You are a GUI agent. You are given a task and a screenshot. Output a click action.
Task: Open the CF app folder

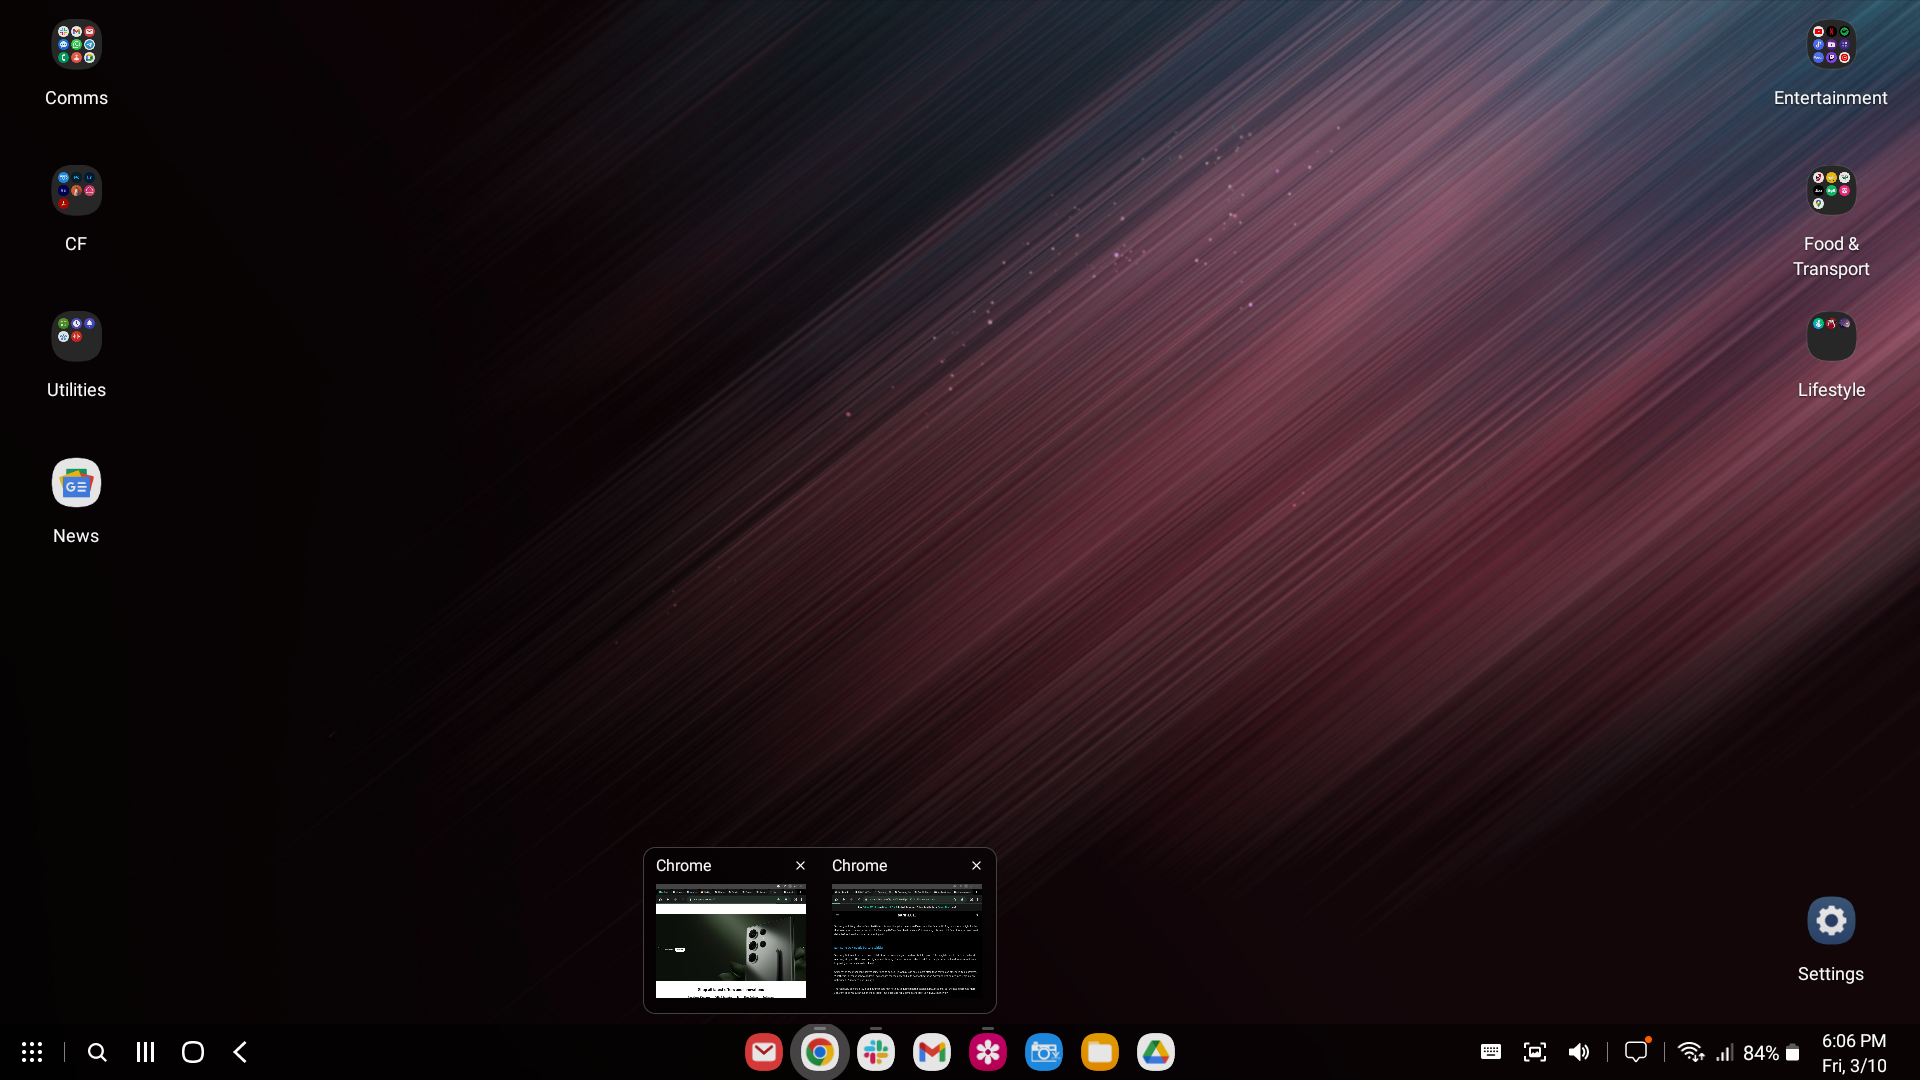click(x=76, y=191)
